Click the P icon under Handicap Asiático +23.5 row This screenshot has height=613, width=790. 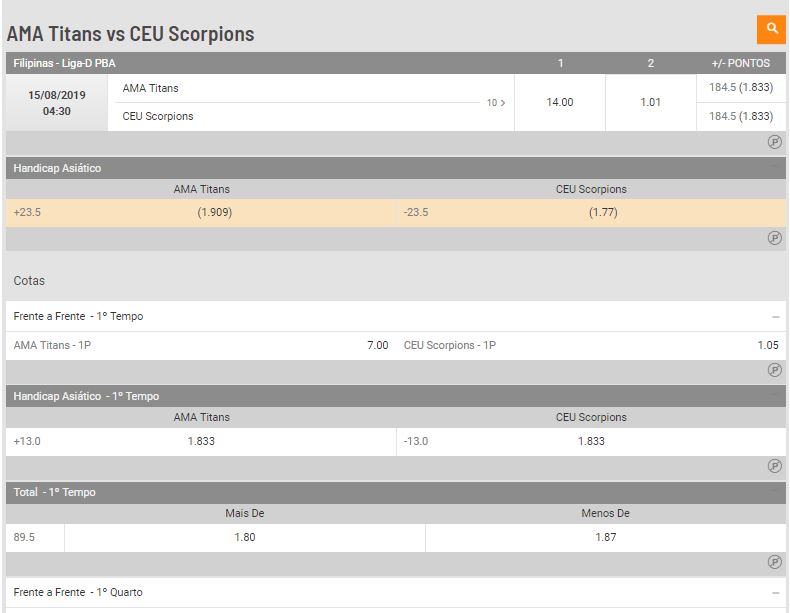click(774, 238)
